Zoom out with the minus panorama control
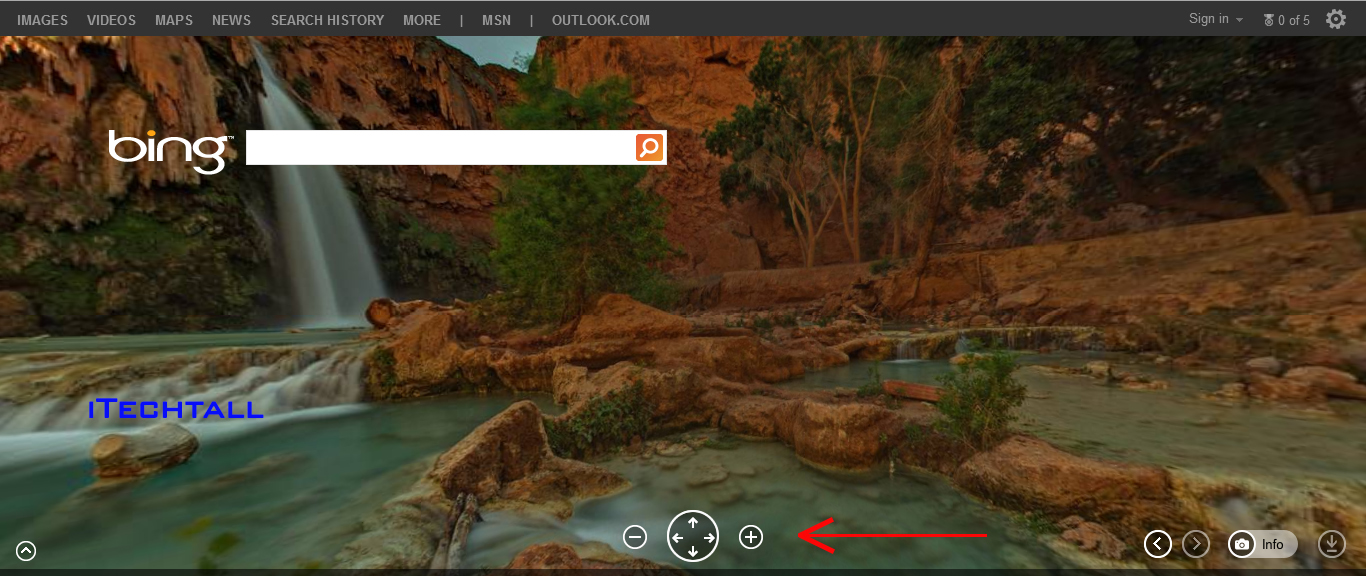 [x=635, y=537]
